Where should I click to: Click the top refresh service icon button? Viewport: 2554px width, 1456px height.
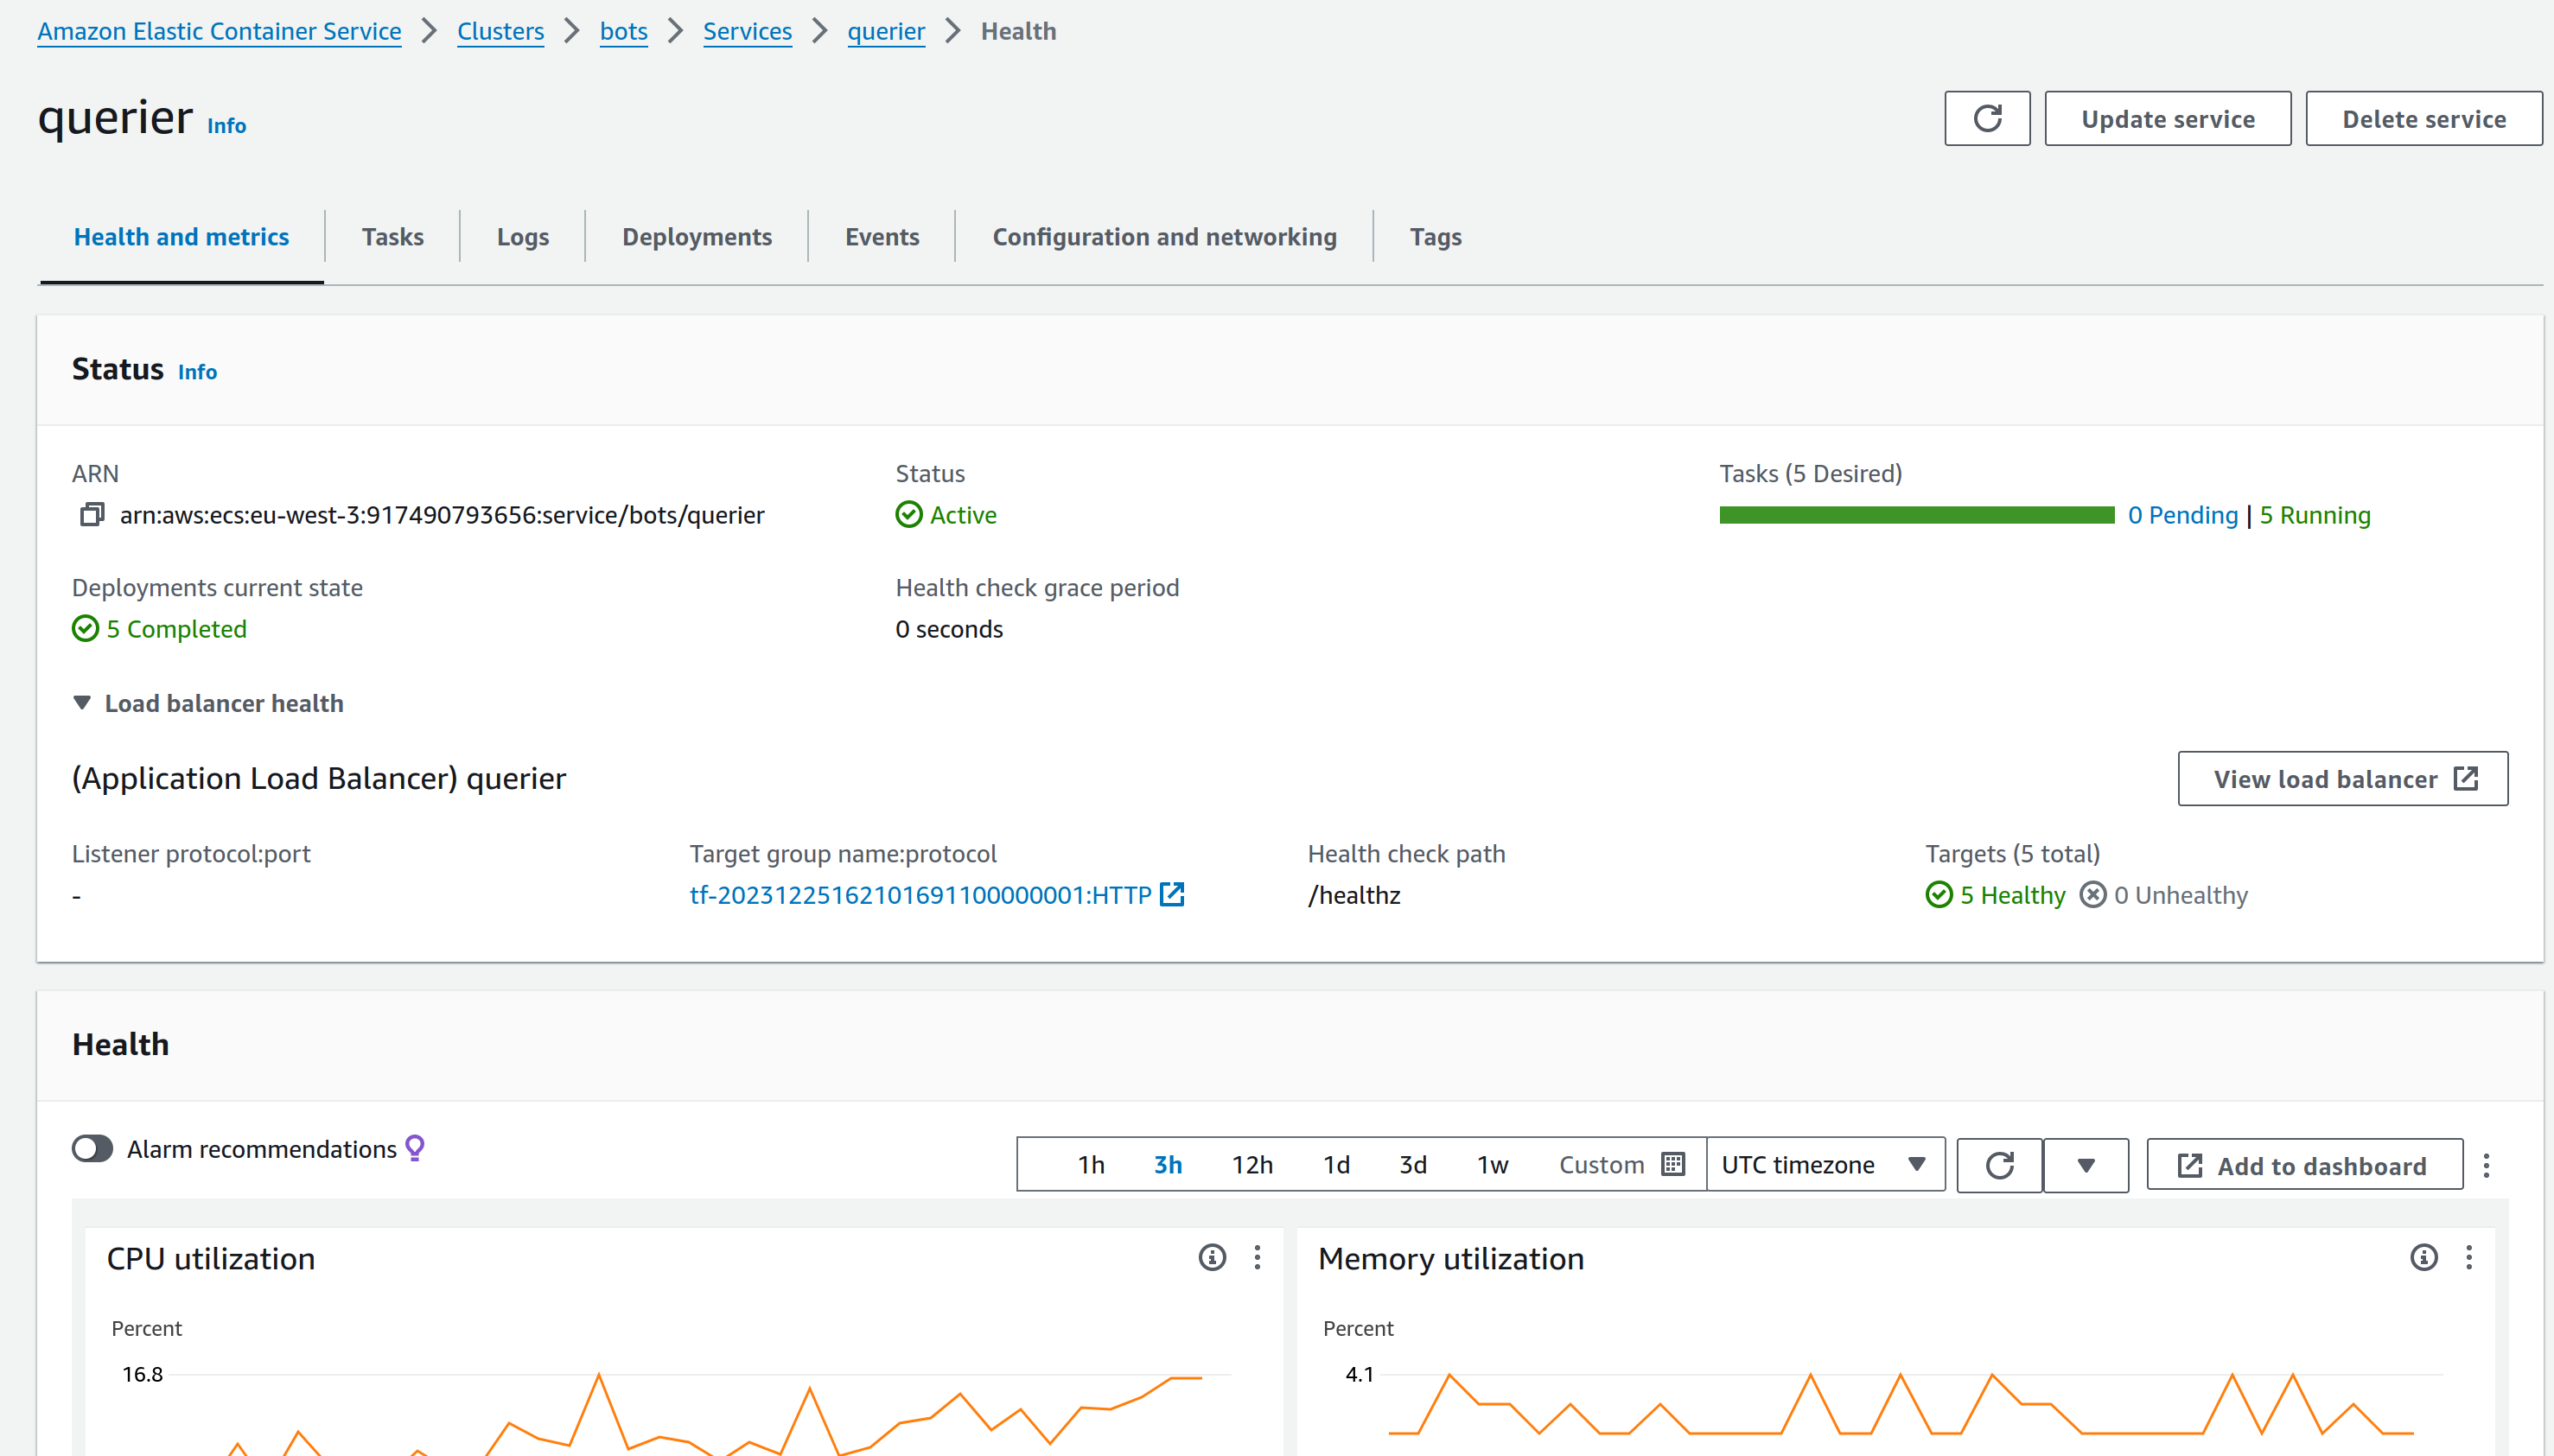pyautogui.click(x=1986, y=119)
